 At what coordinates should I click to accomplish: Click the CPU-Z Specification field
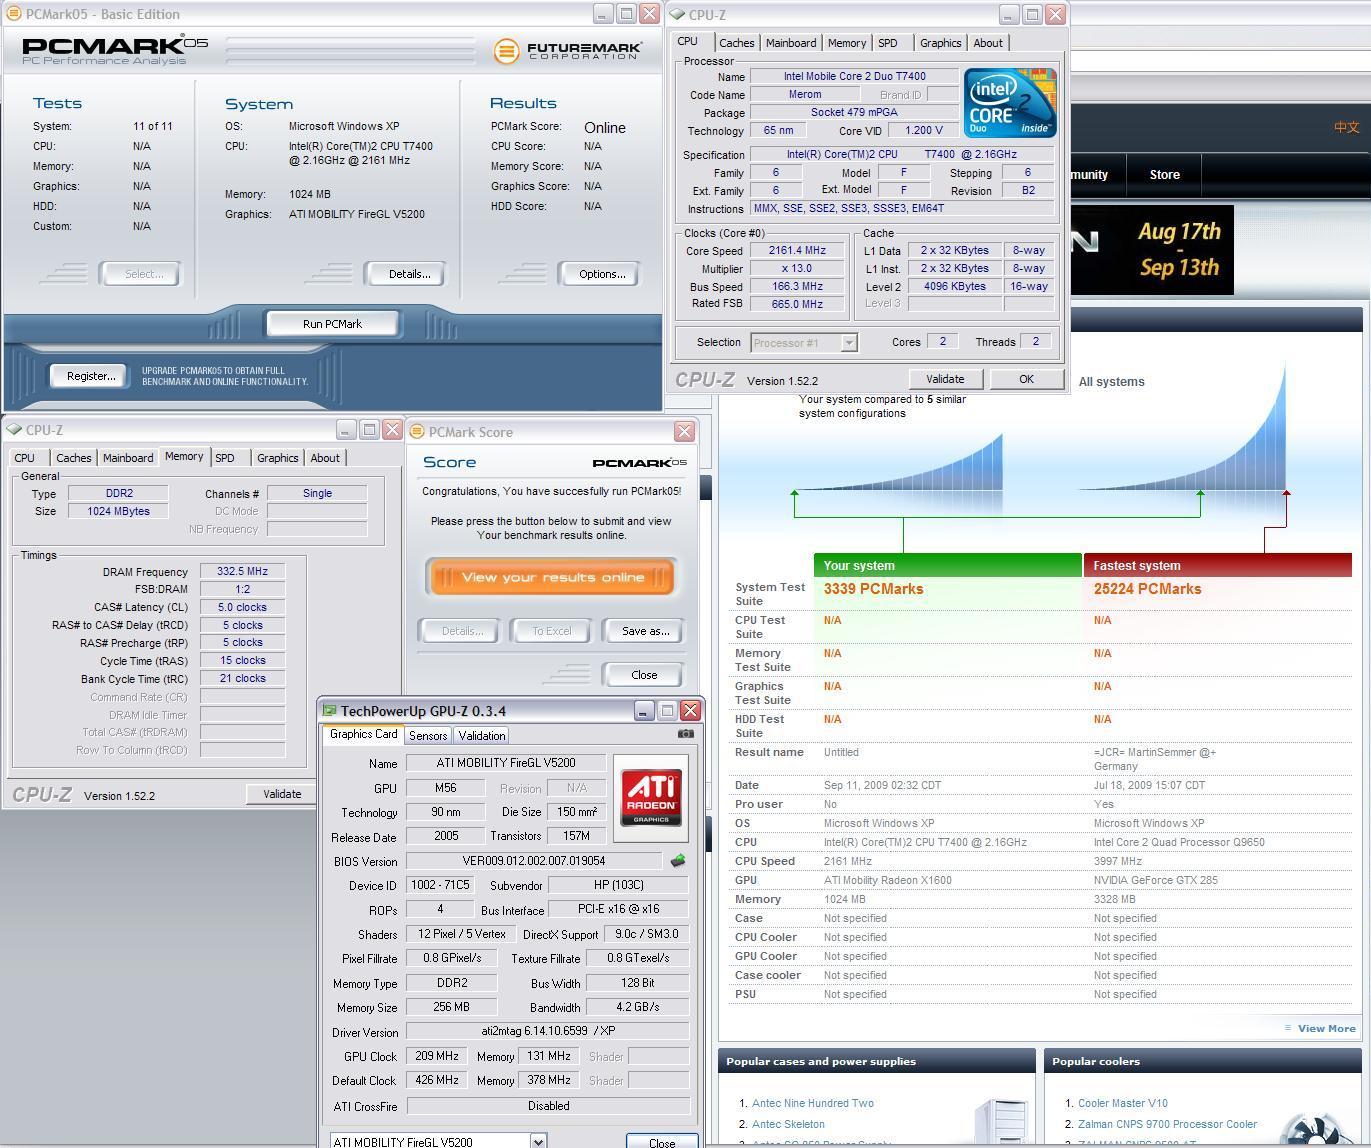pos(902,155)
